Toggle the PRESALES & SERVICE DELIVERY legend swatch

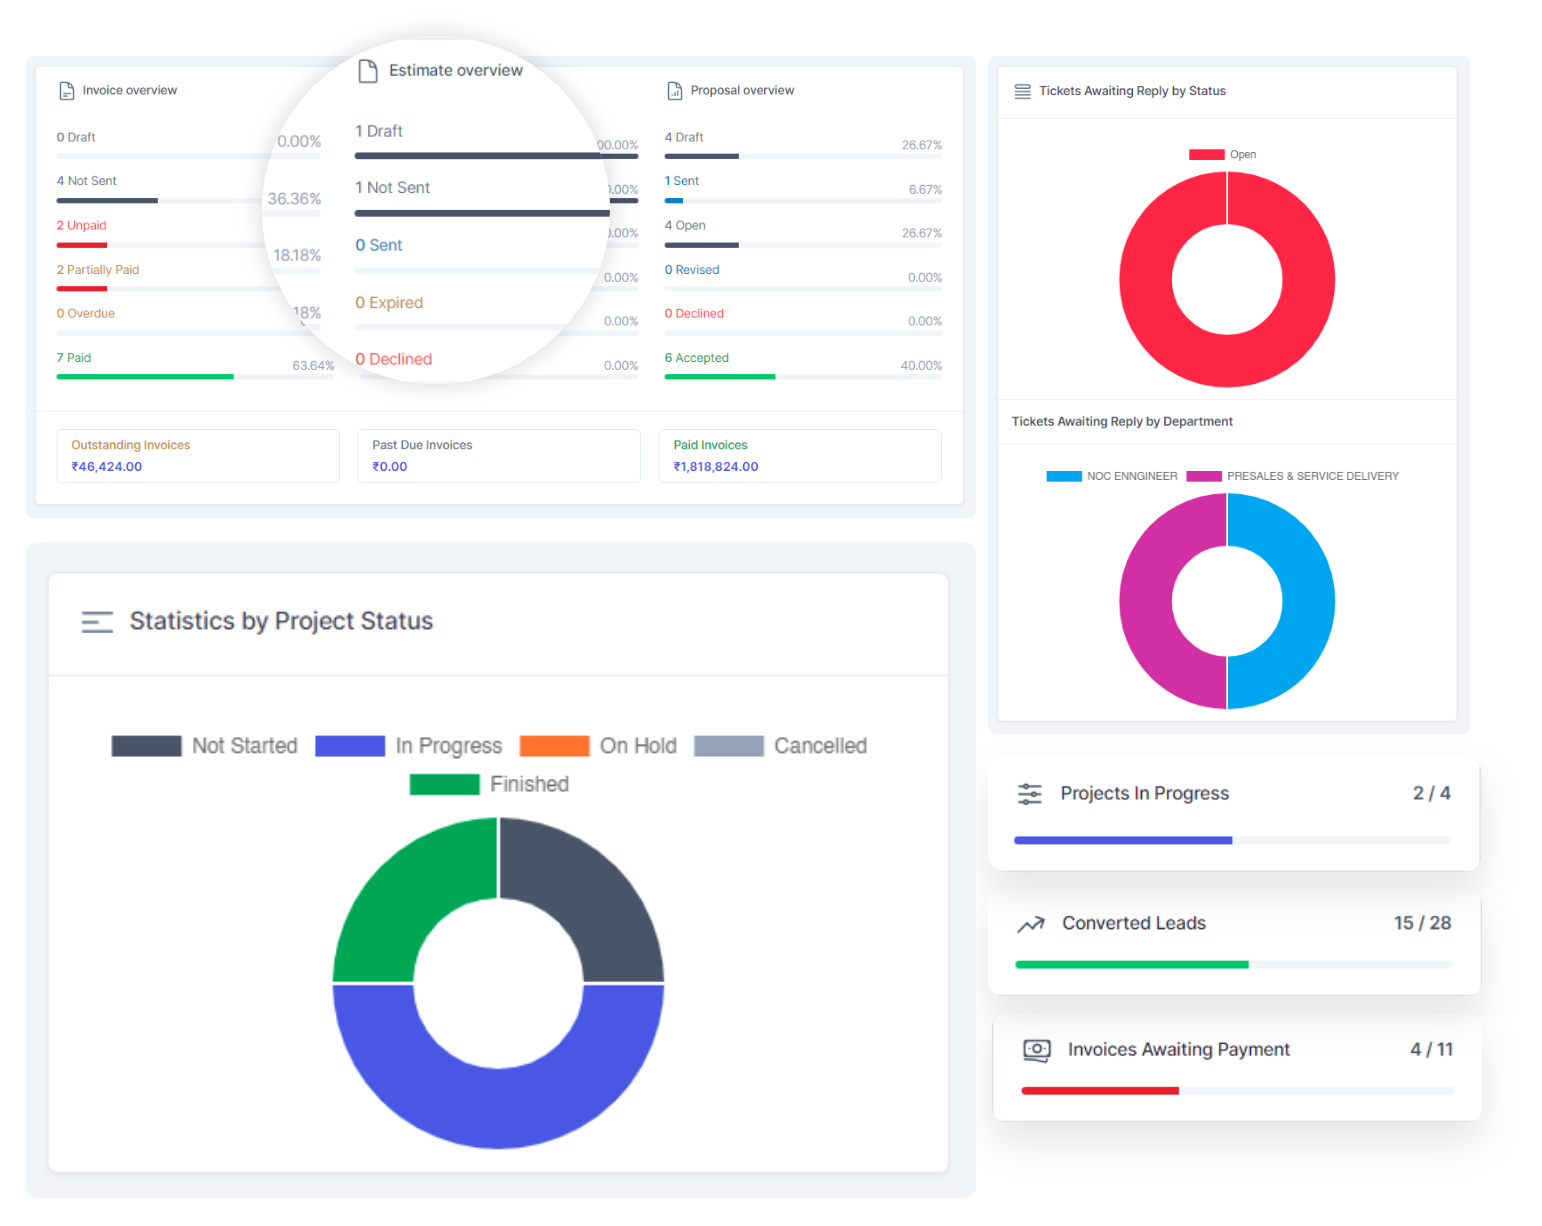pos(1204,476)
